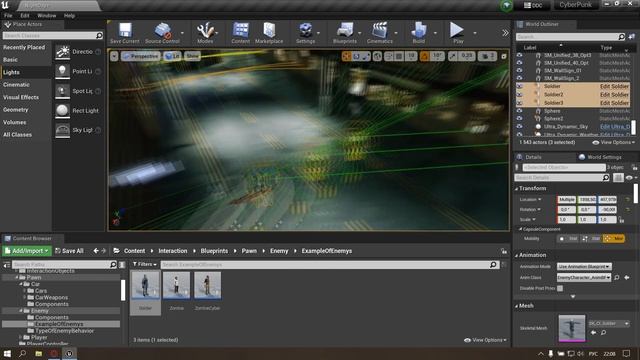640x360 pixels.
Task: Open the taskbar search icon
Action: 22,353
